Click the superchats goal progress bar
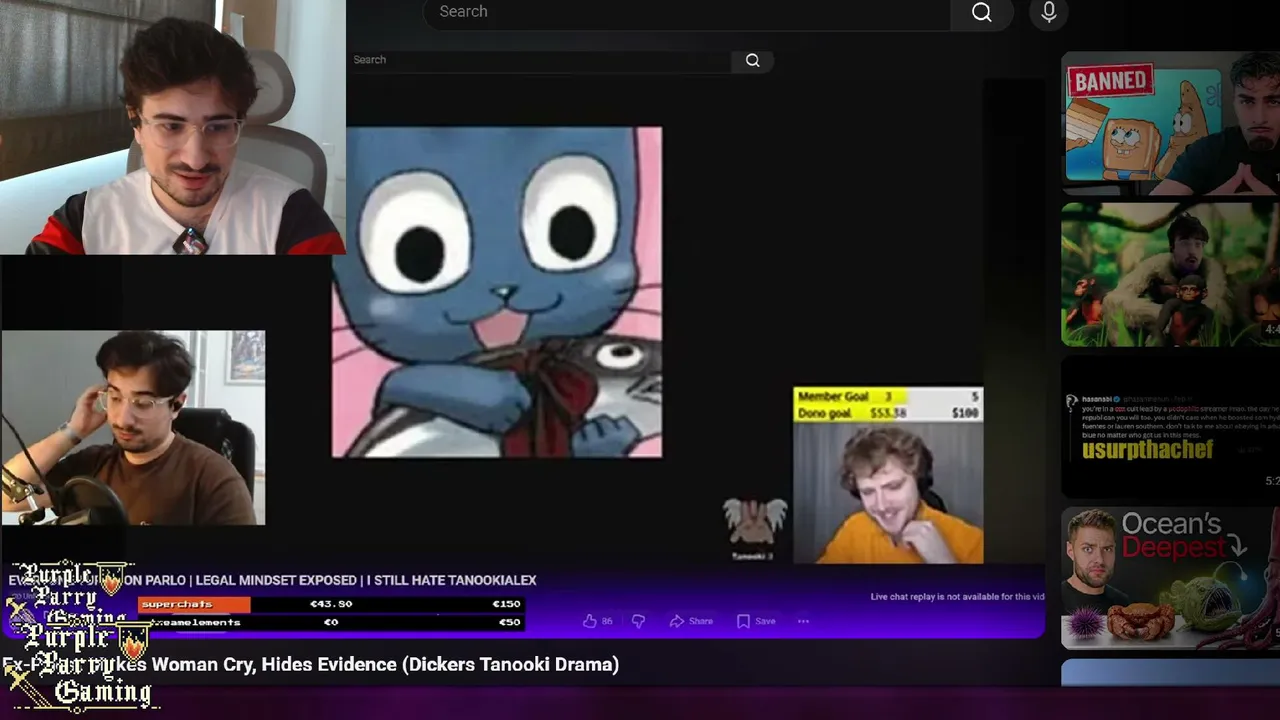Image resolution: width=1280 pixels, height=720 pixels. coord(331,604)
